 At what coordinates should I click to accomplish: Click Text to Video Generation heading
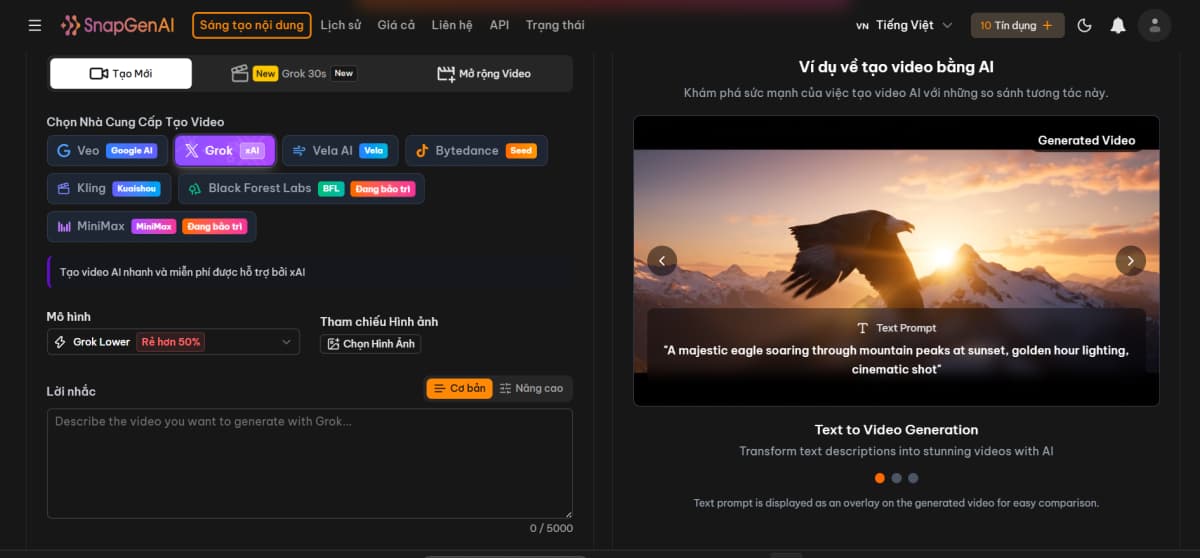tap(896, 429)
